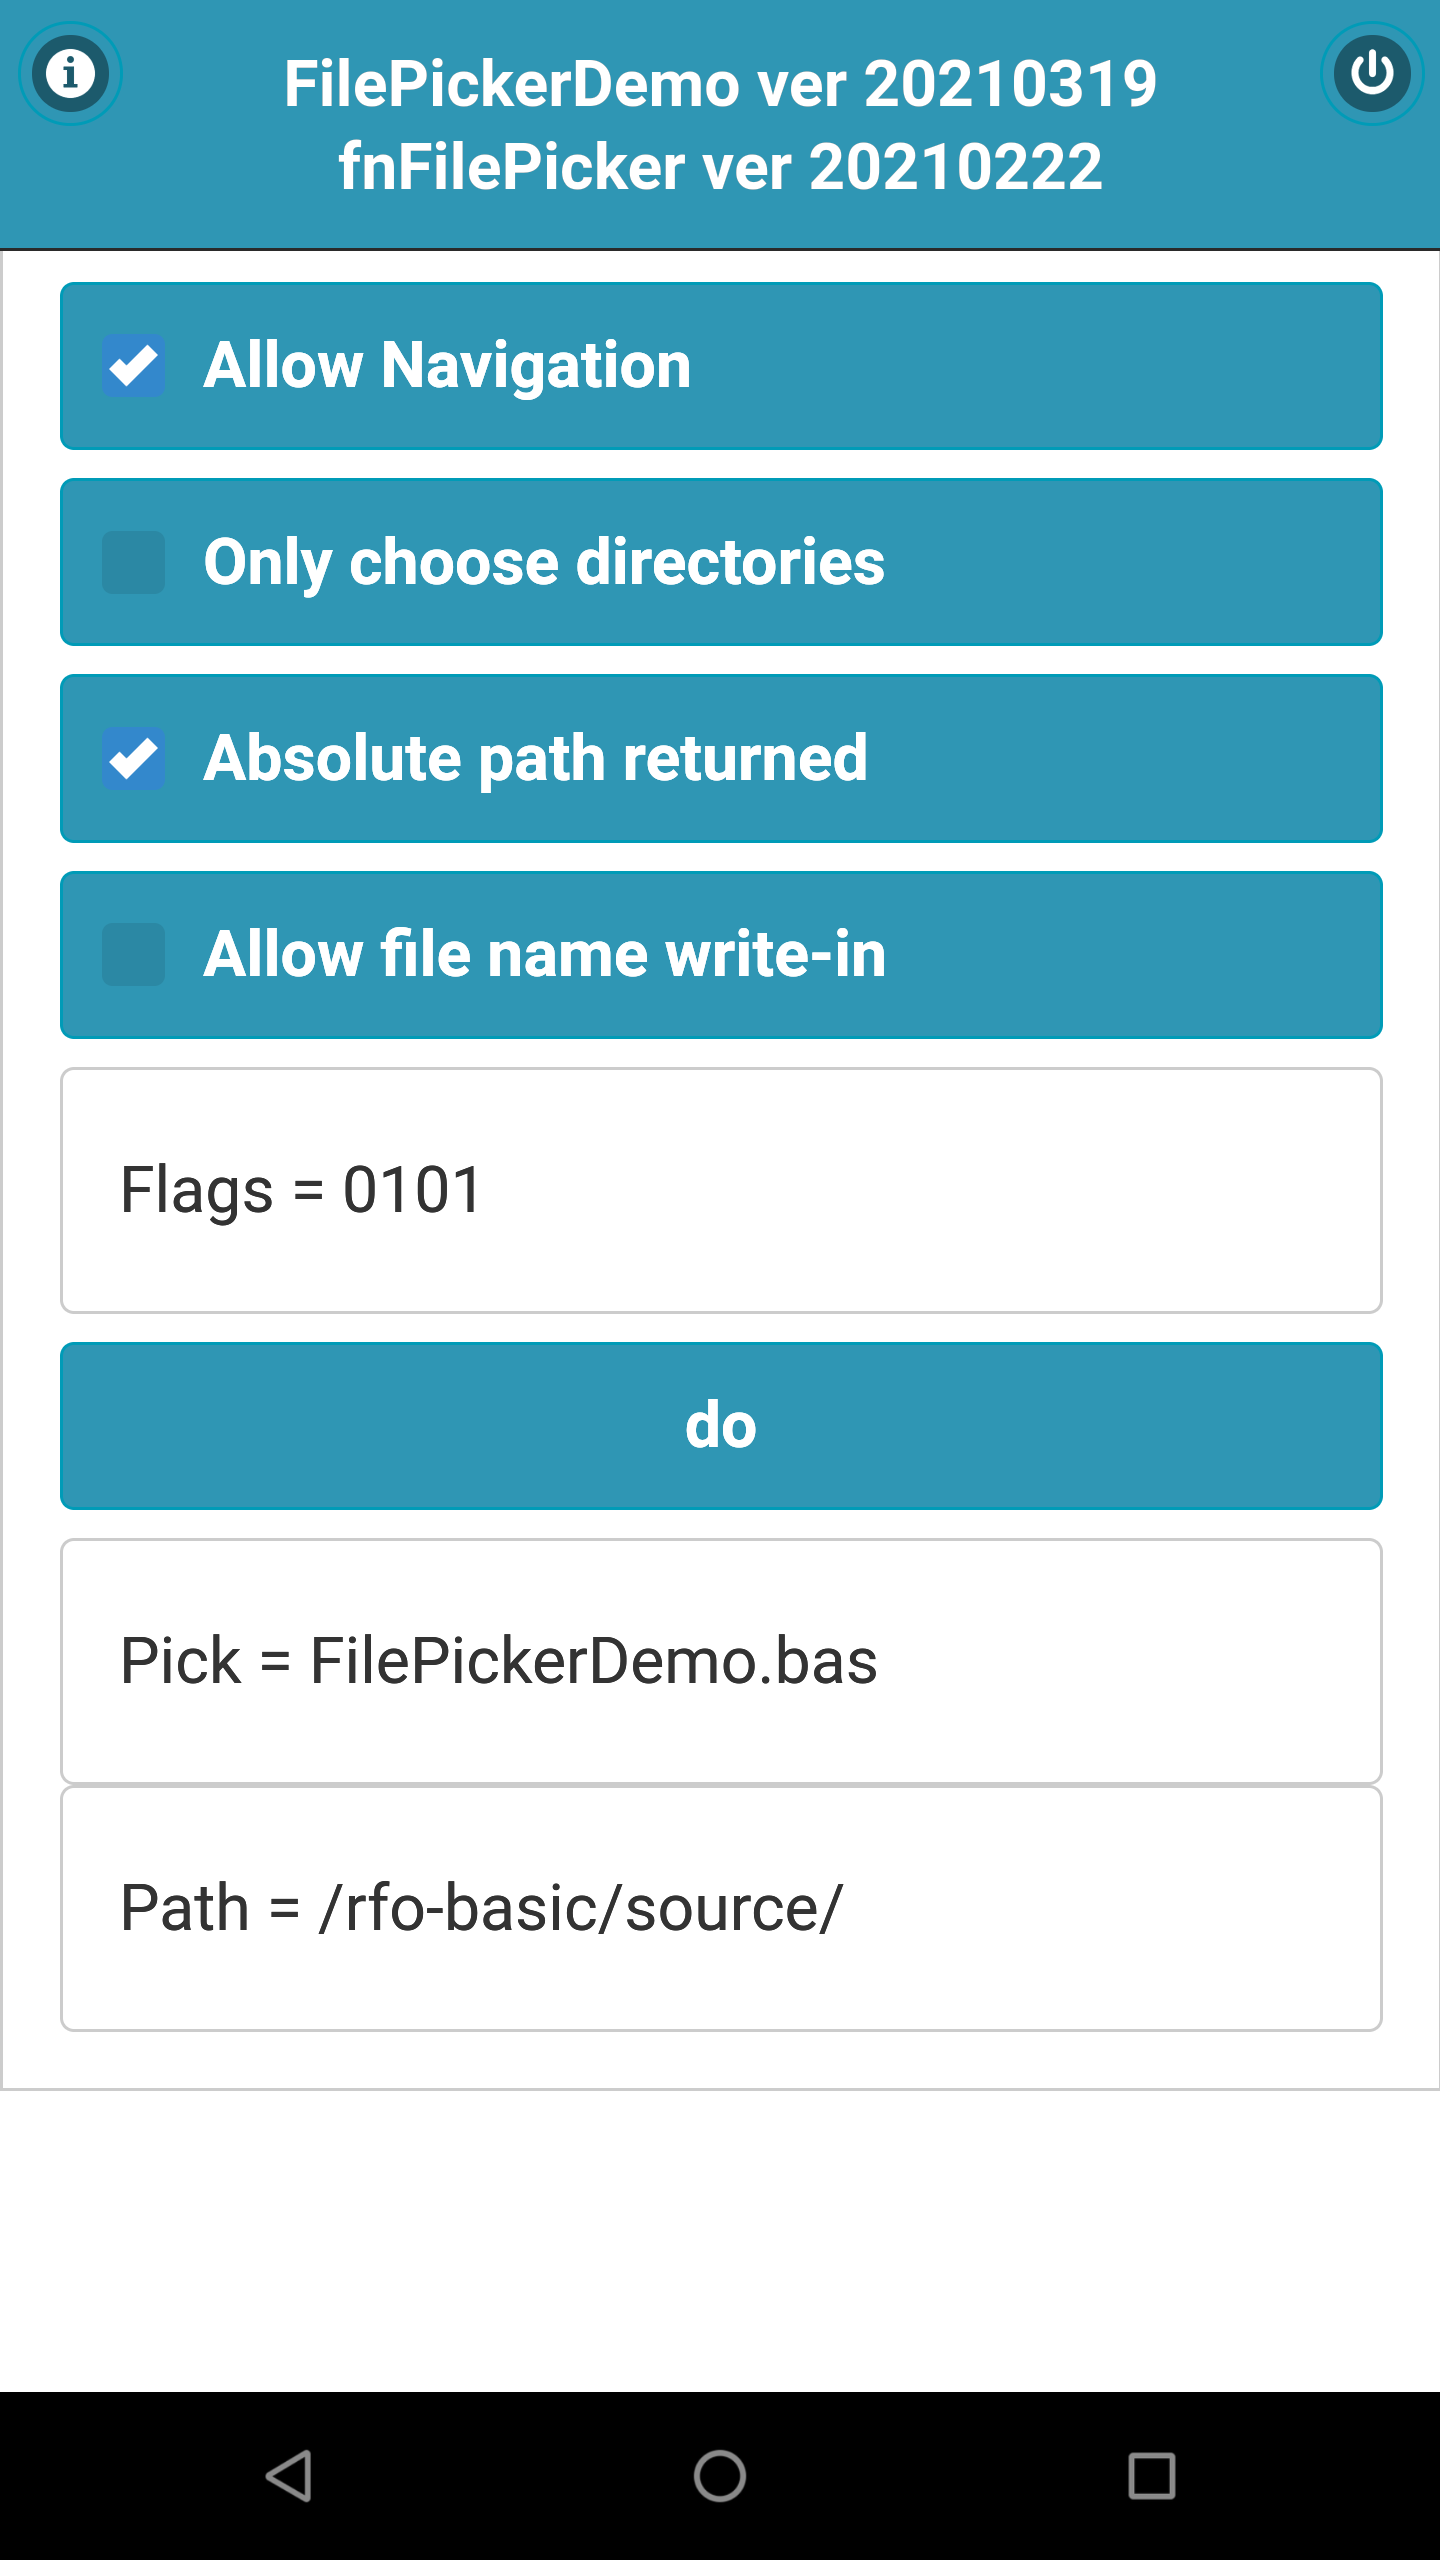Enable the Only choose directories checkbox
The image size is (1440, 2560).
click(133, 562)
